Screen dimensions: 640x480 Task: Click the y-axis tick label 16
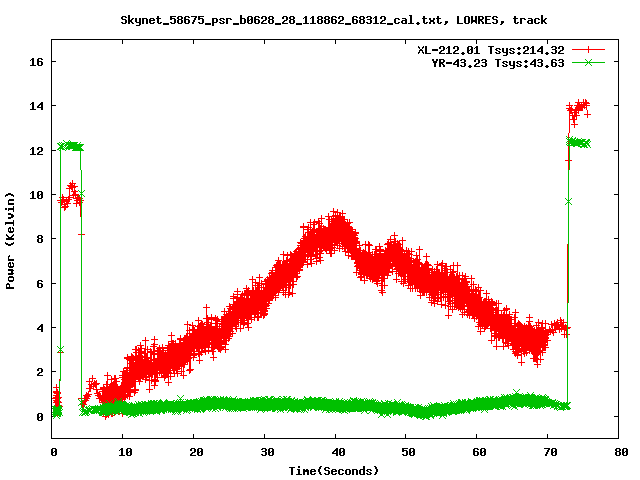(36, 62)
